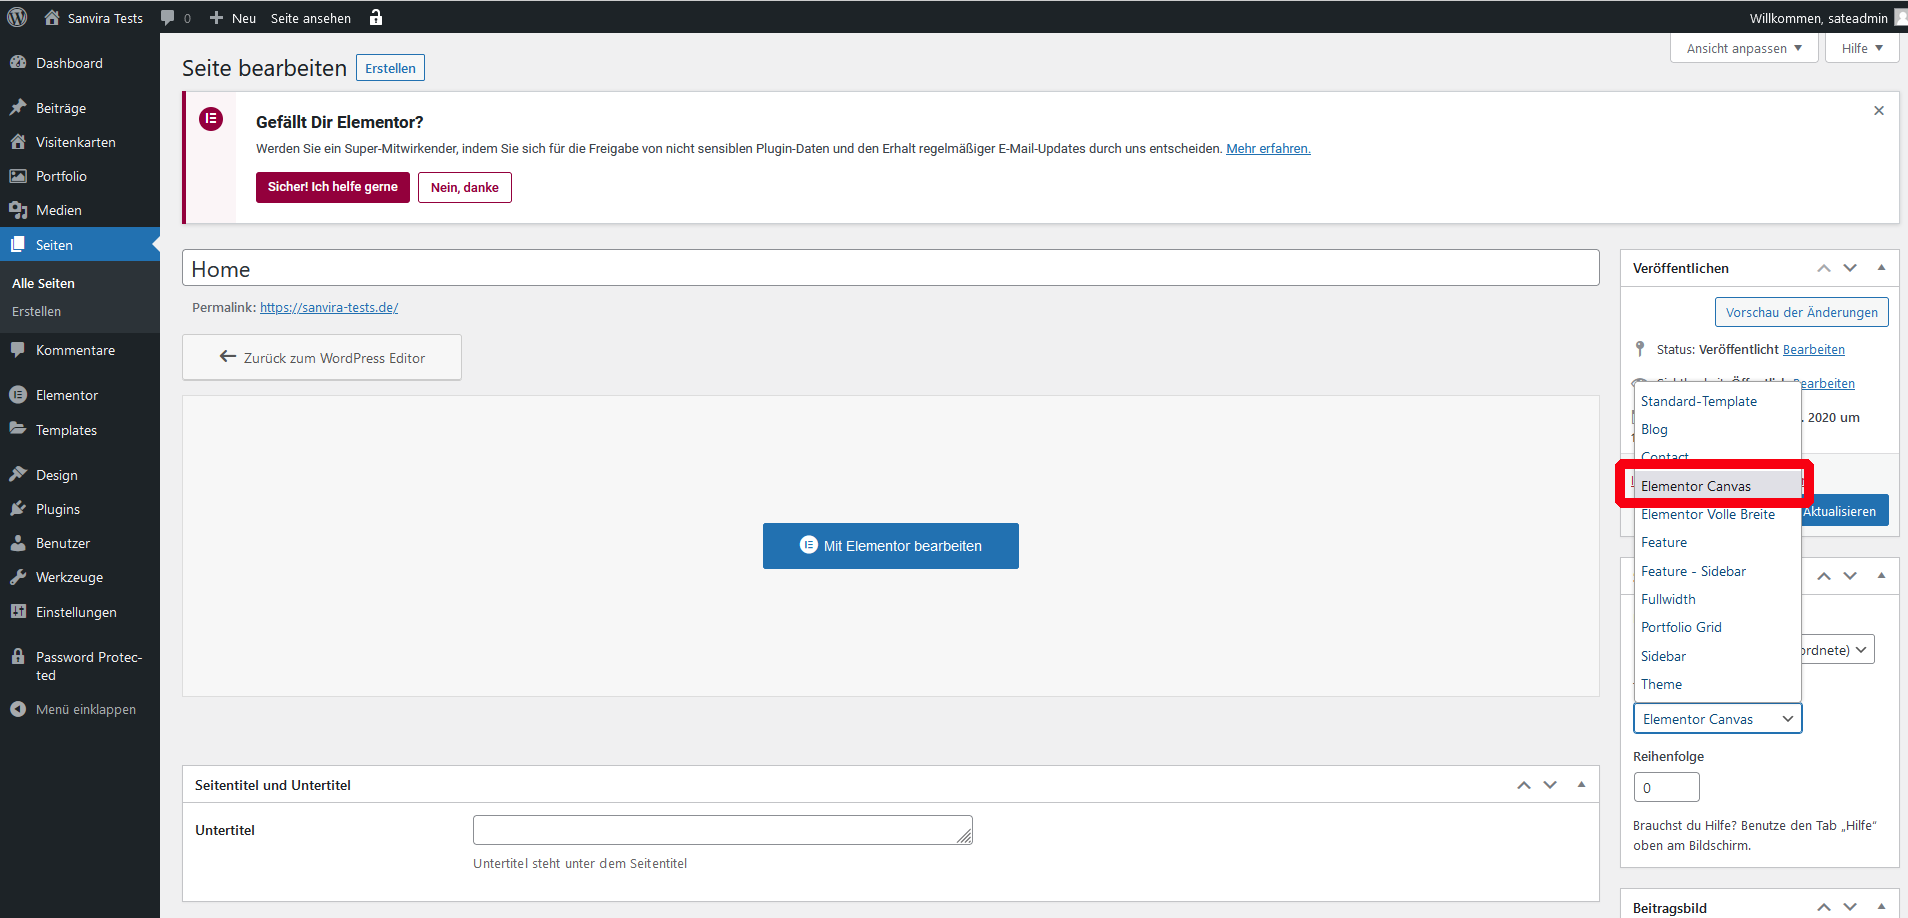Open Erstellen submenu item under Seiten
The width and height of the screenshot is (1908, 918).
36,311
